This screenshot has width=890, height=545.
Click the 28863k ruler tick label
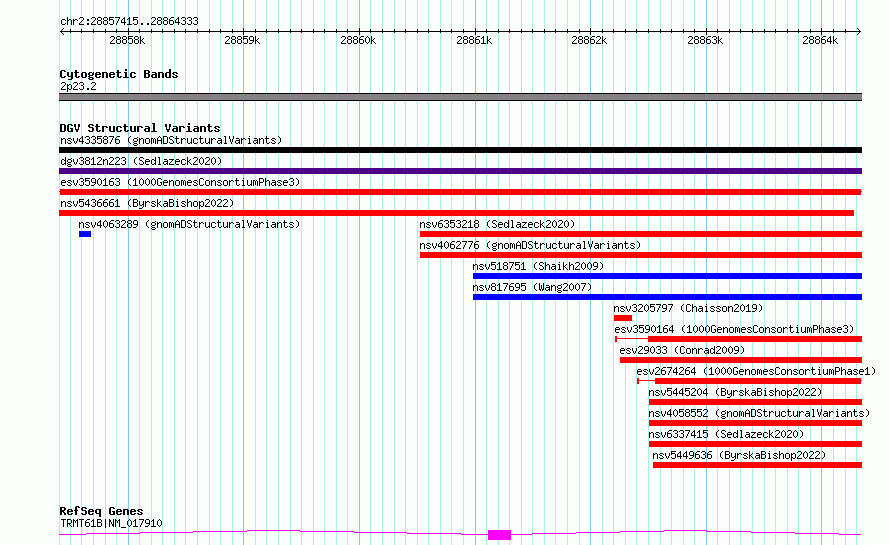(x=705, y=40)
